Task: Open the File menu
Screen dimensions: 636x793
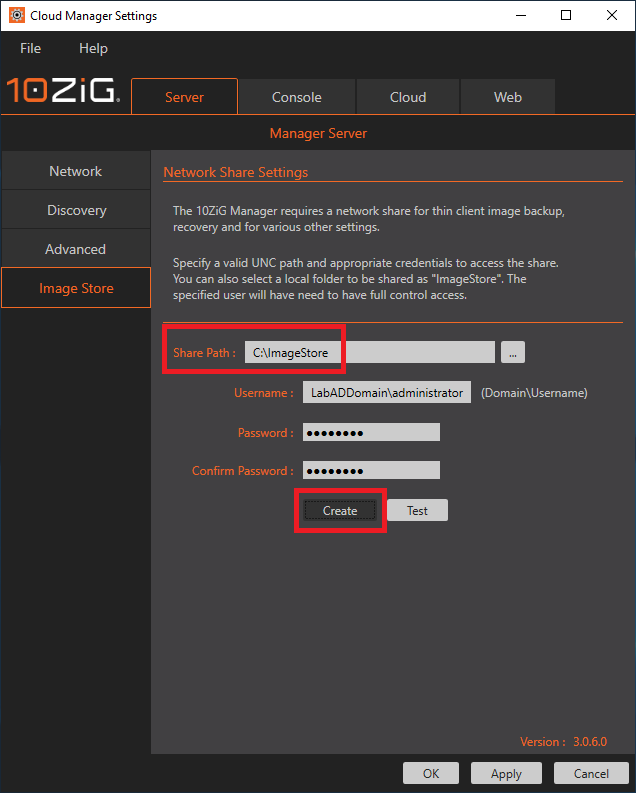Action: click(x=31, y=48)
